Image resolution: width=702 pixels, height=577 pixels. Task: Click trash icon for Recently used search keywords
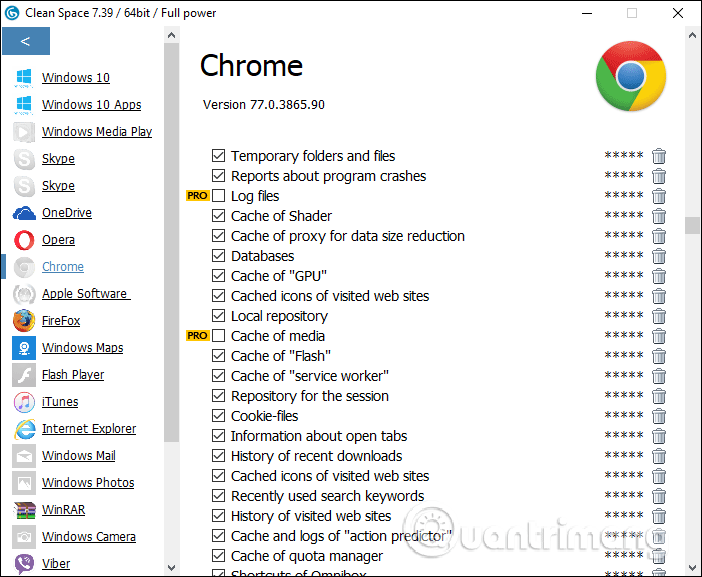(x=659, y=496)
